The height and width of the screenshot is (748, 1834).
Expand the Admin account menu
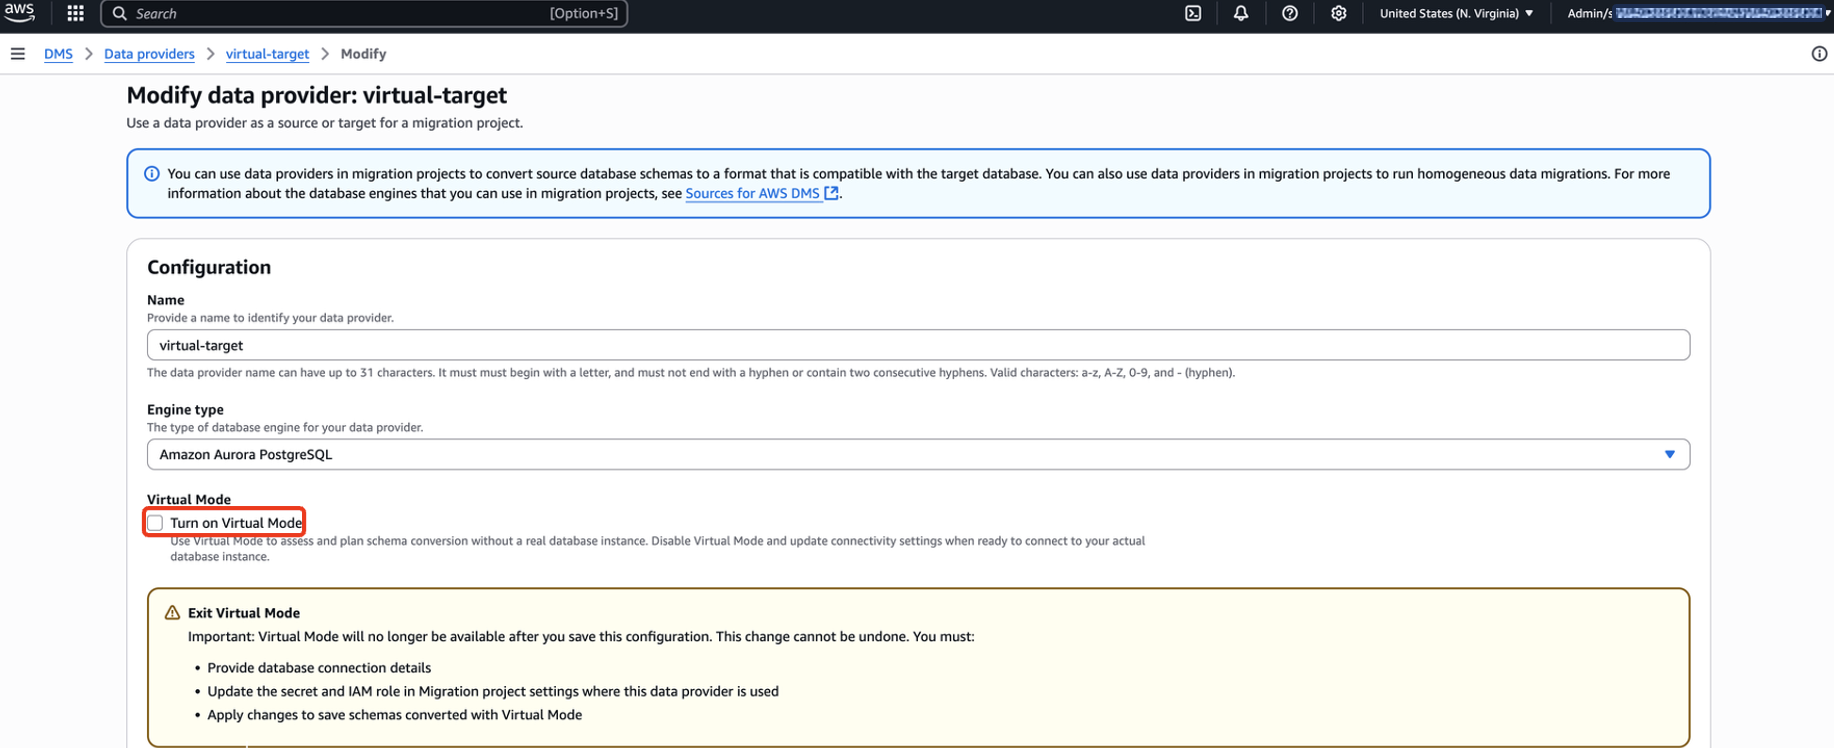pyautogui.click(x=1697, y=13)
